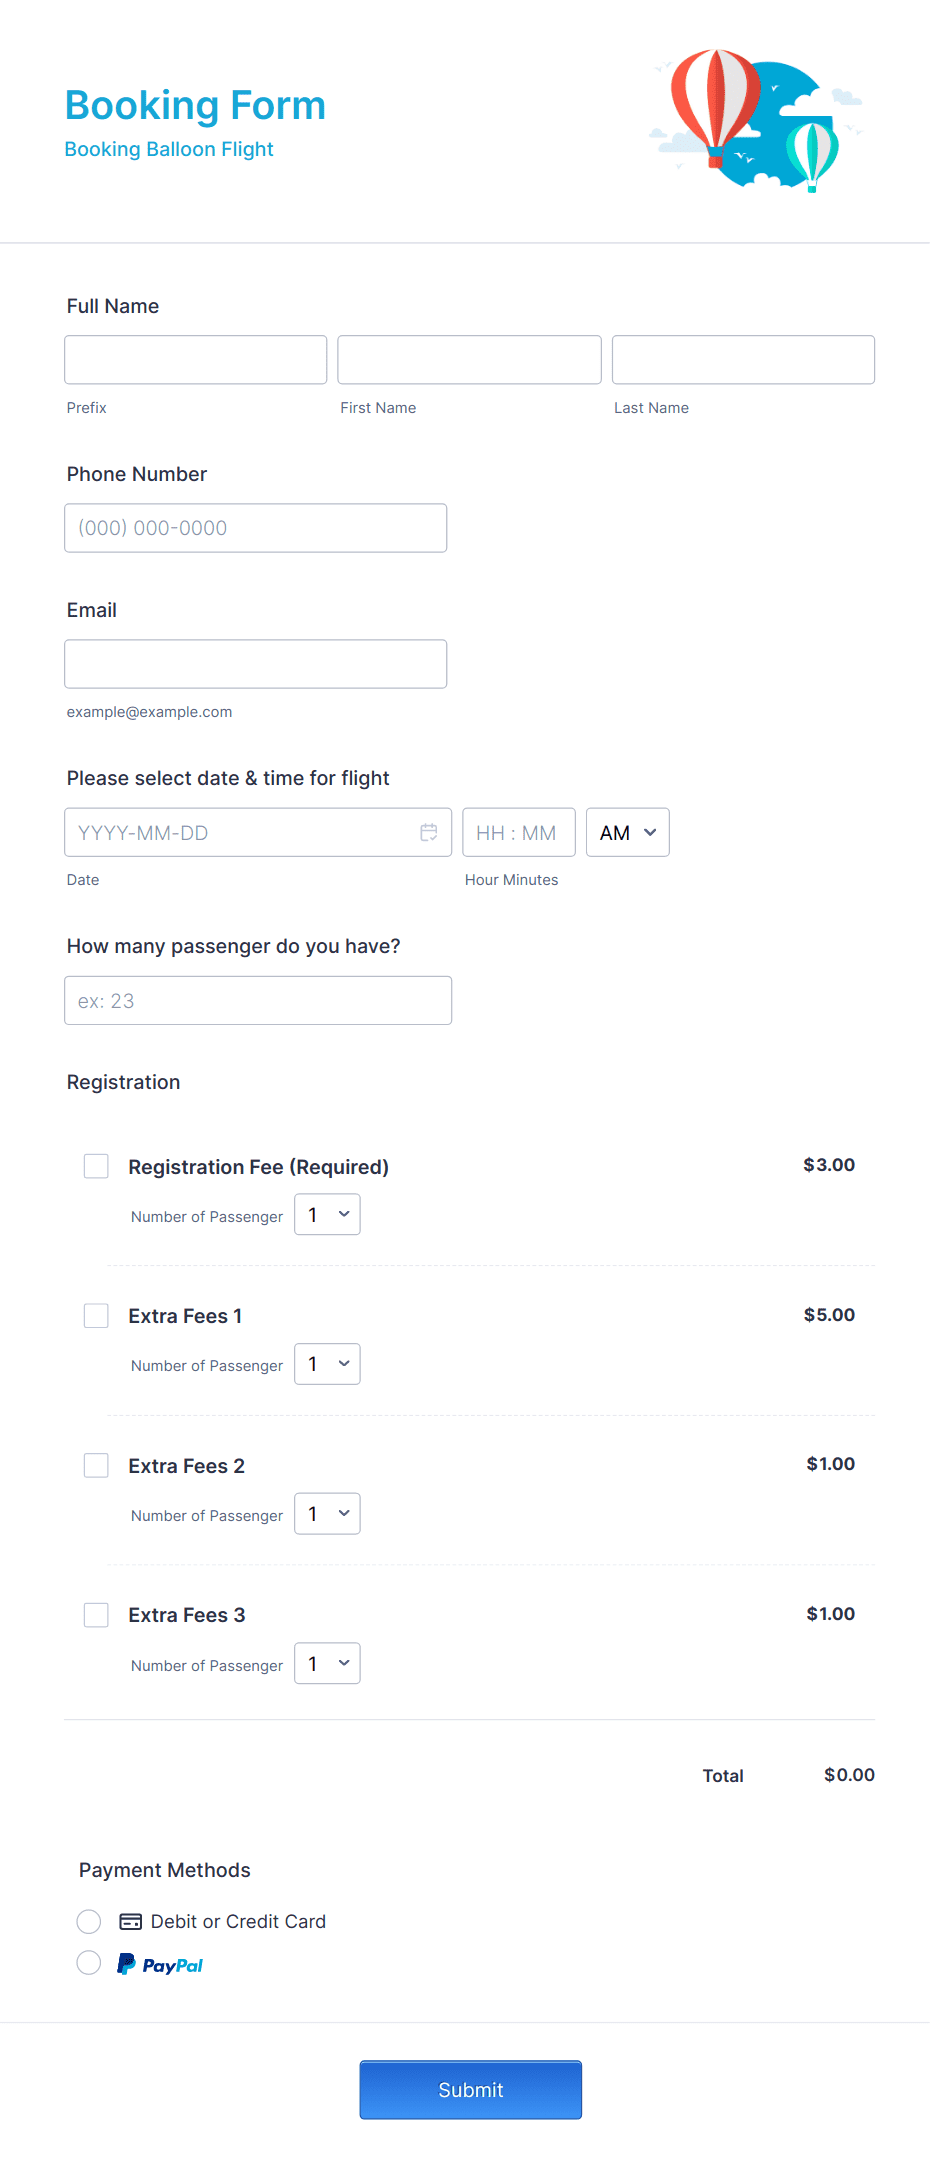Choose PayPal as payment method
Screen dimensions: 930x2169
click(89, 1962)
